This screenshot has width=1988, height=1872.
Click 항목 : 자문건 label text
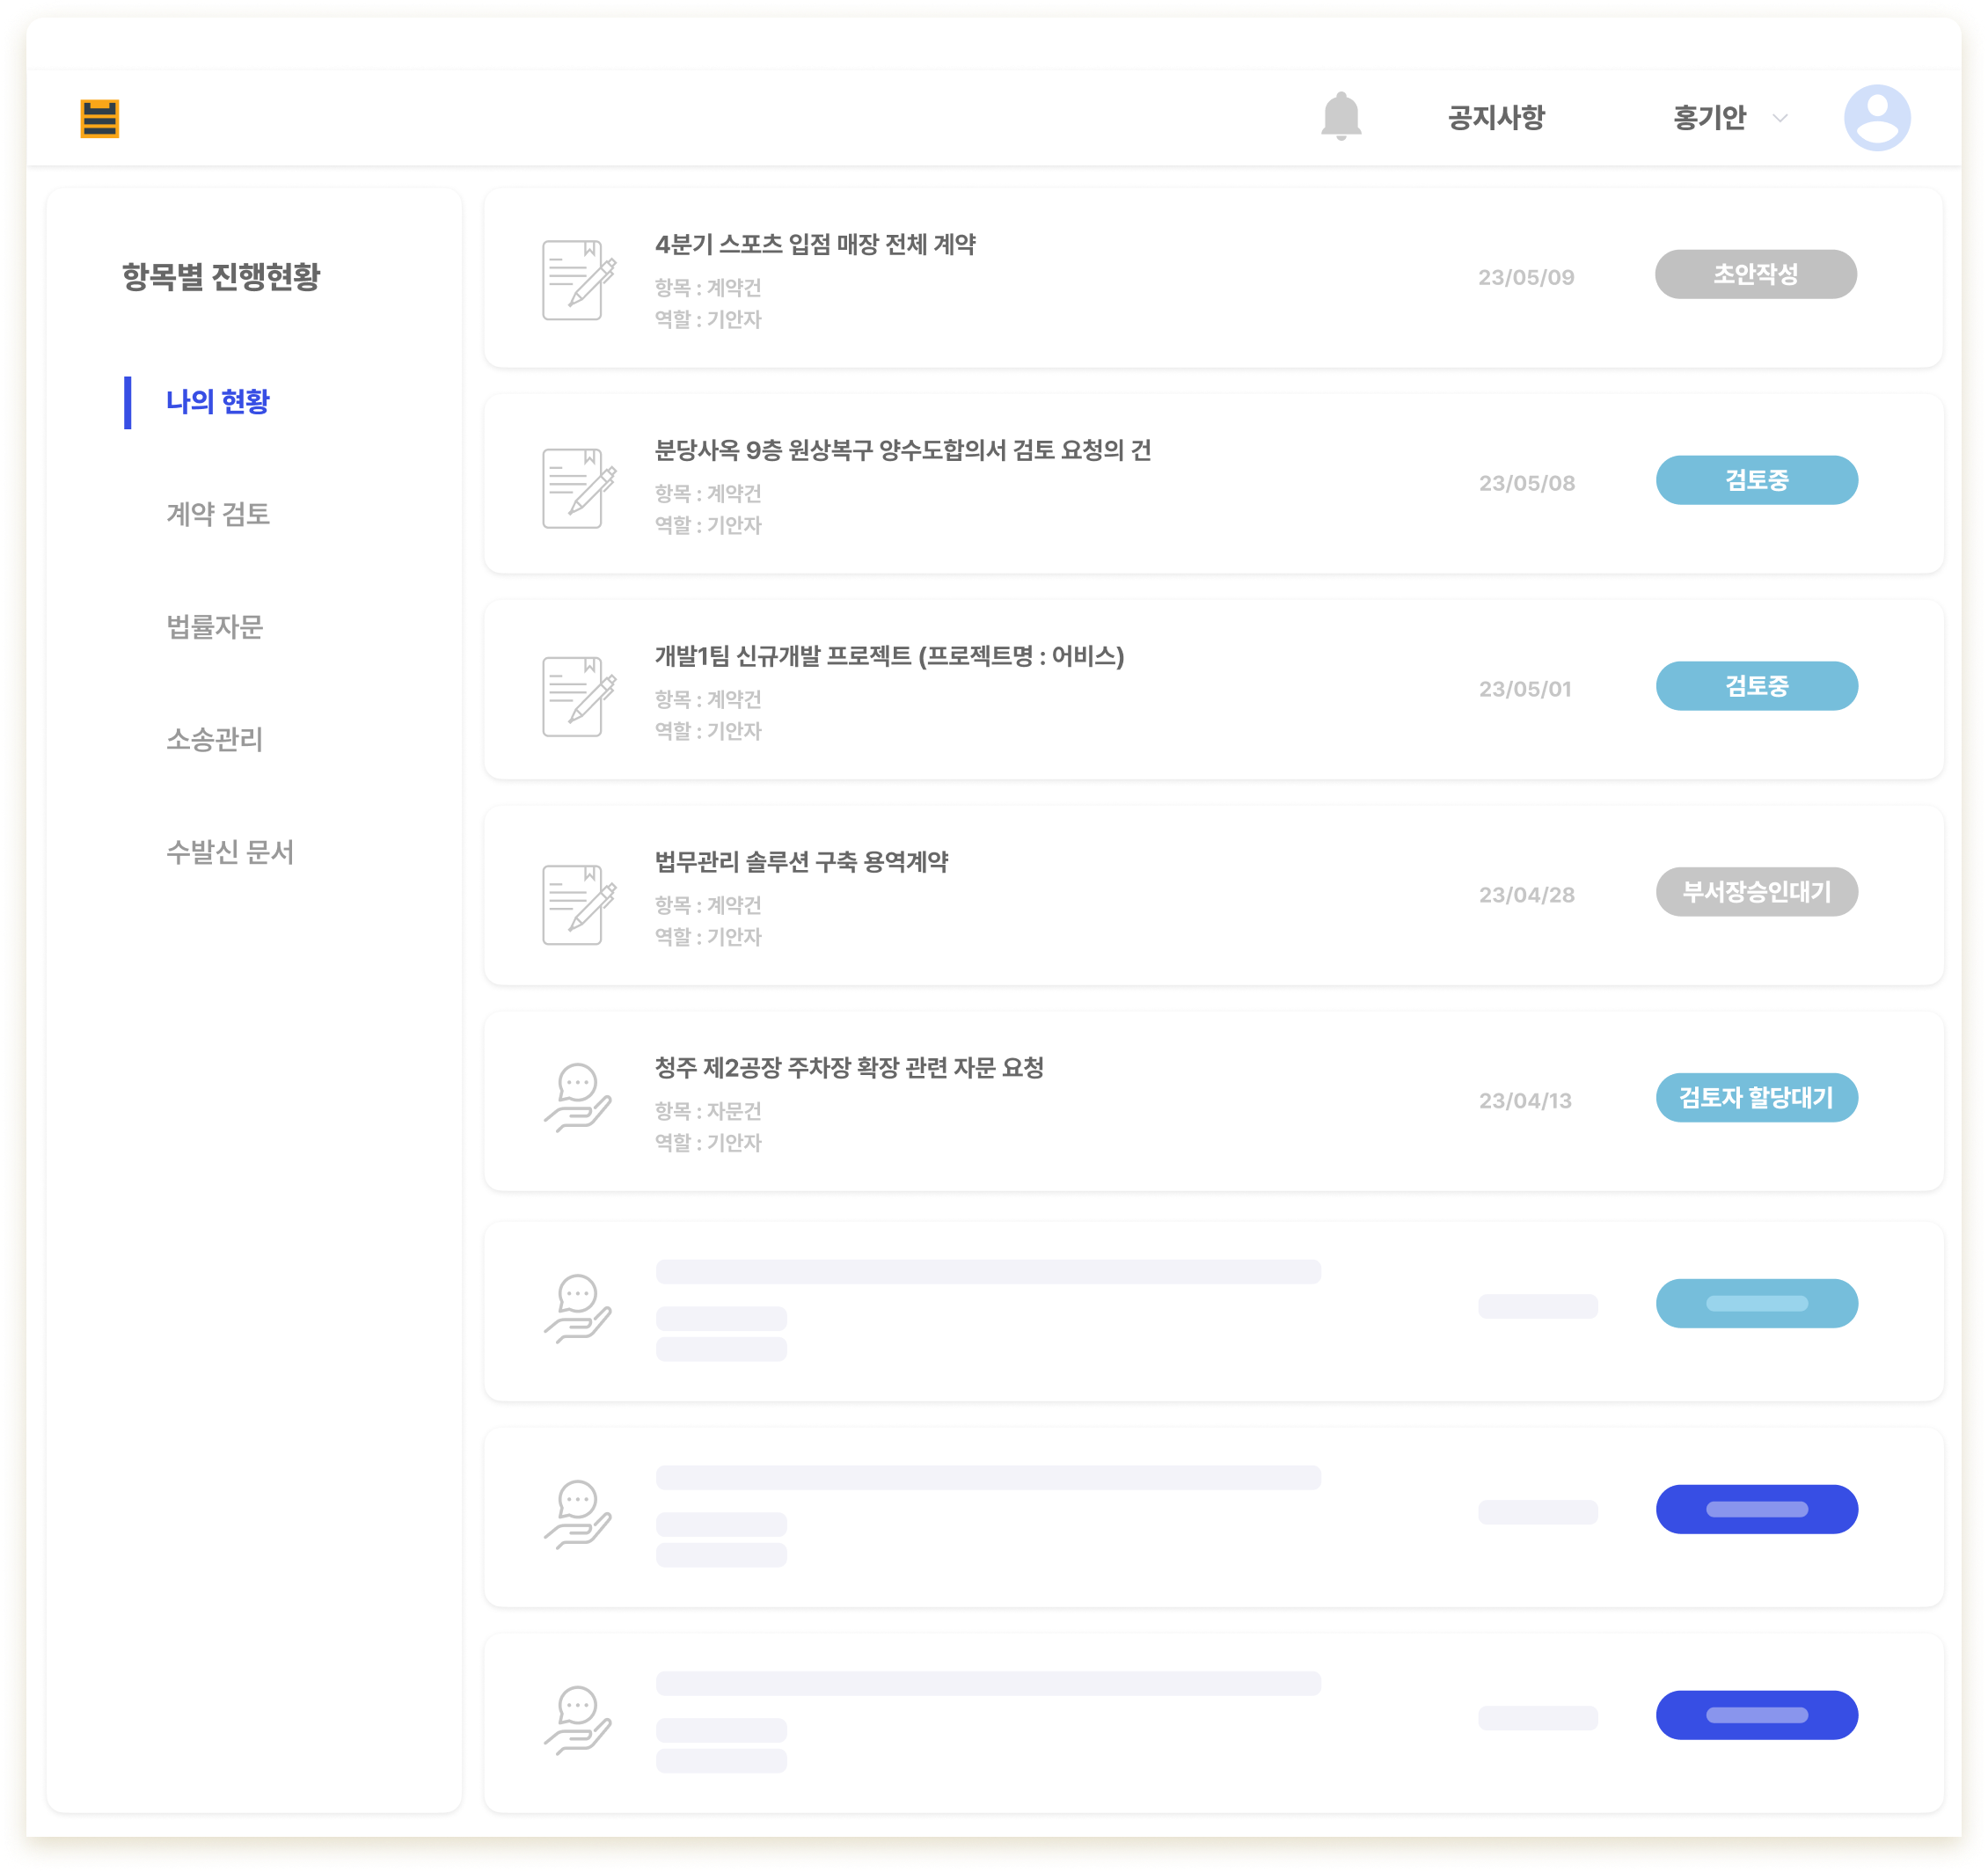[708, 1111]
